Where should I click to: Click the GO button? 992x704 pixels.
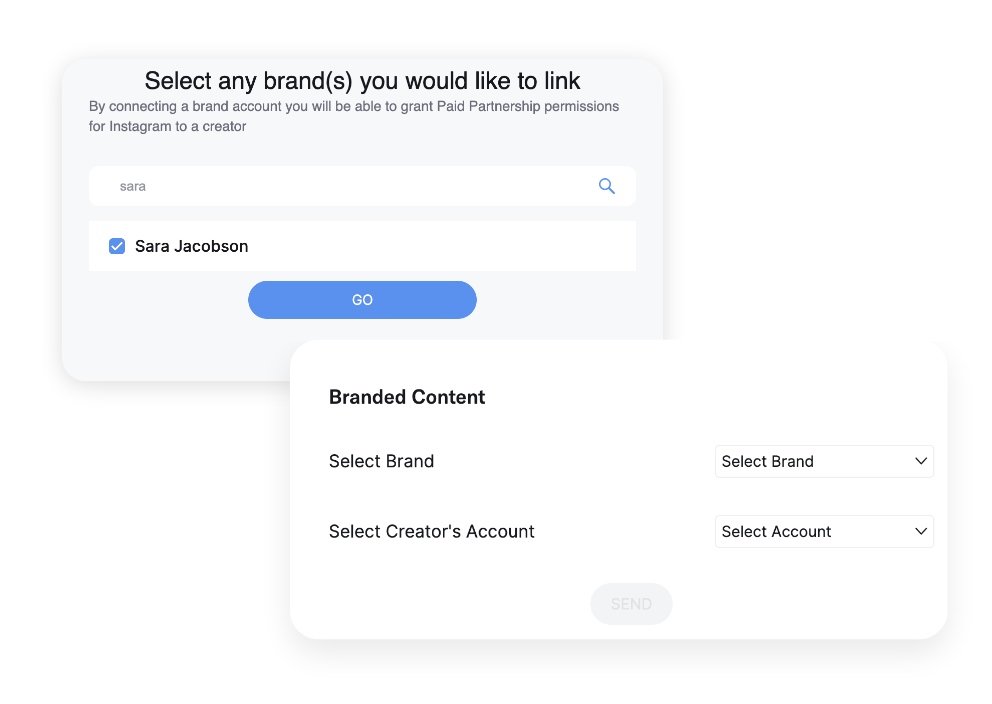(x=362, y=300)
